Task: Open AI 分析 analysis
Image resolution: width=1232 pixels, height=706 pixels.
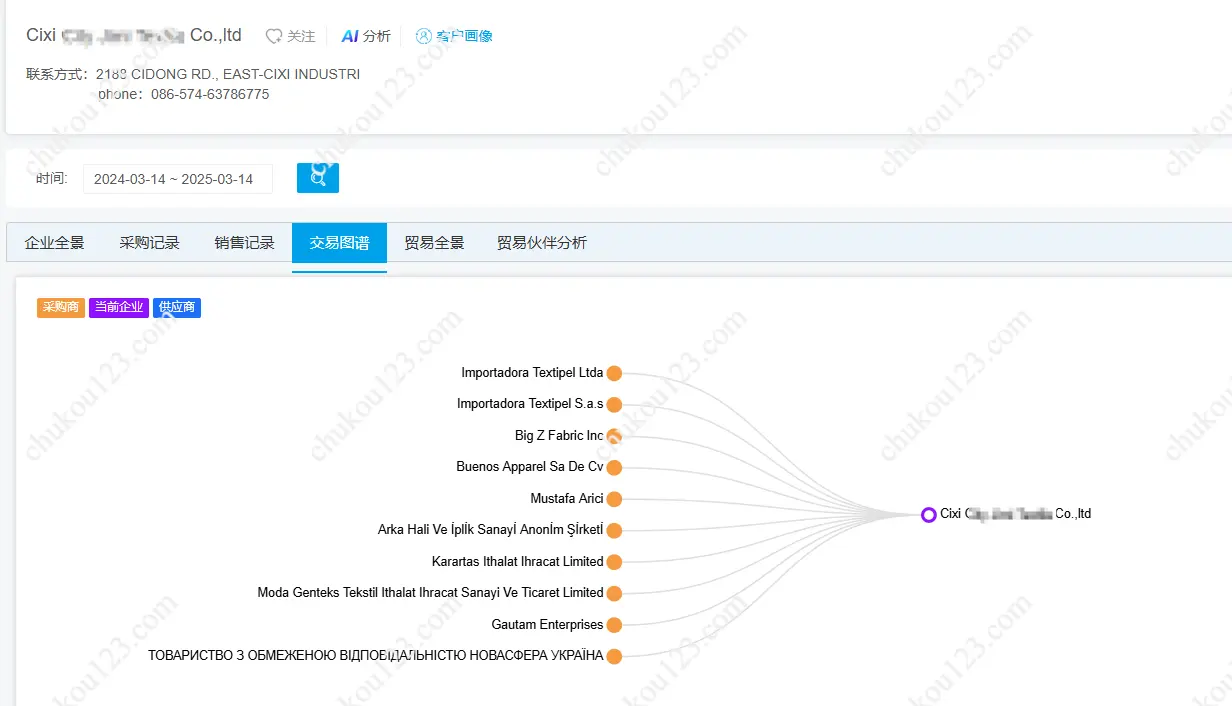Action: point(366,36)
